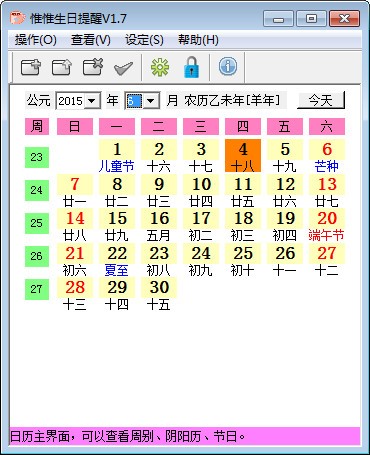
Task: Click week number 25 cell
Action: click(x=37, y=223)
